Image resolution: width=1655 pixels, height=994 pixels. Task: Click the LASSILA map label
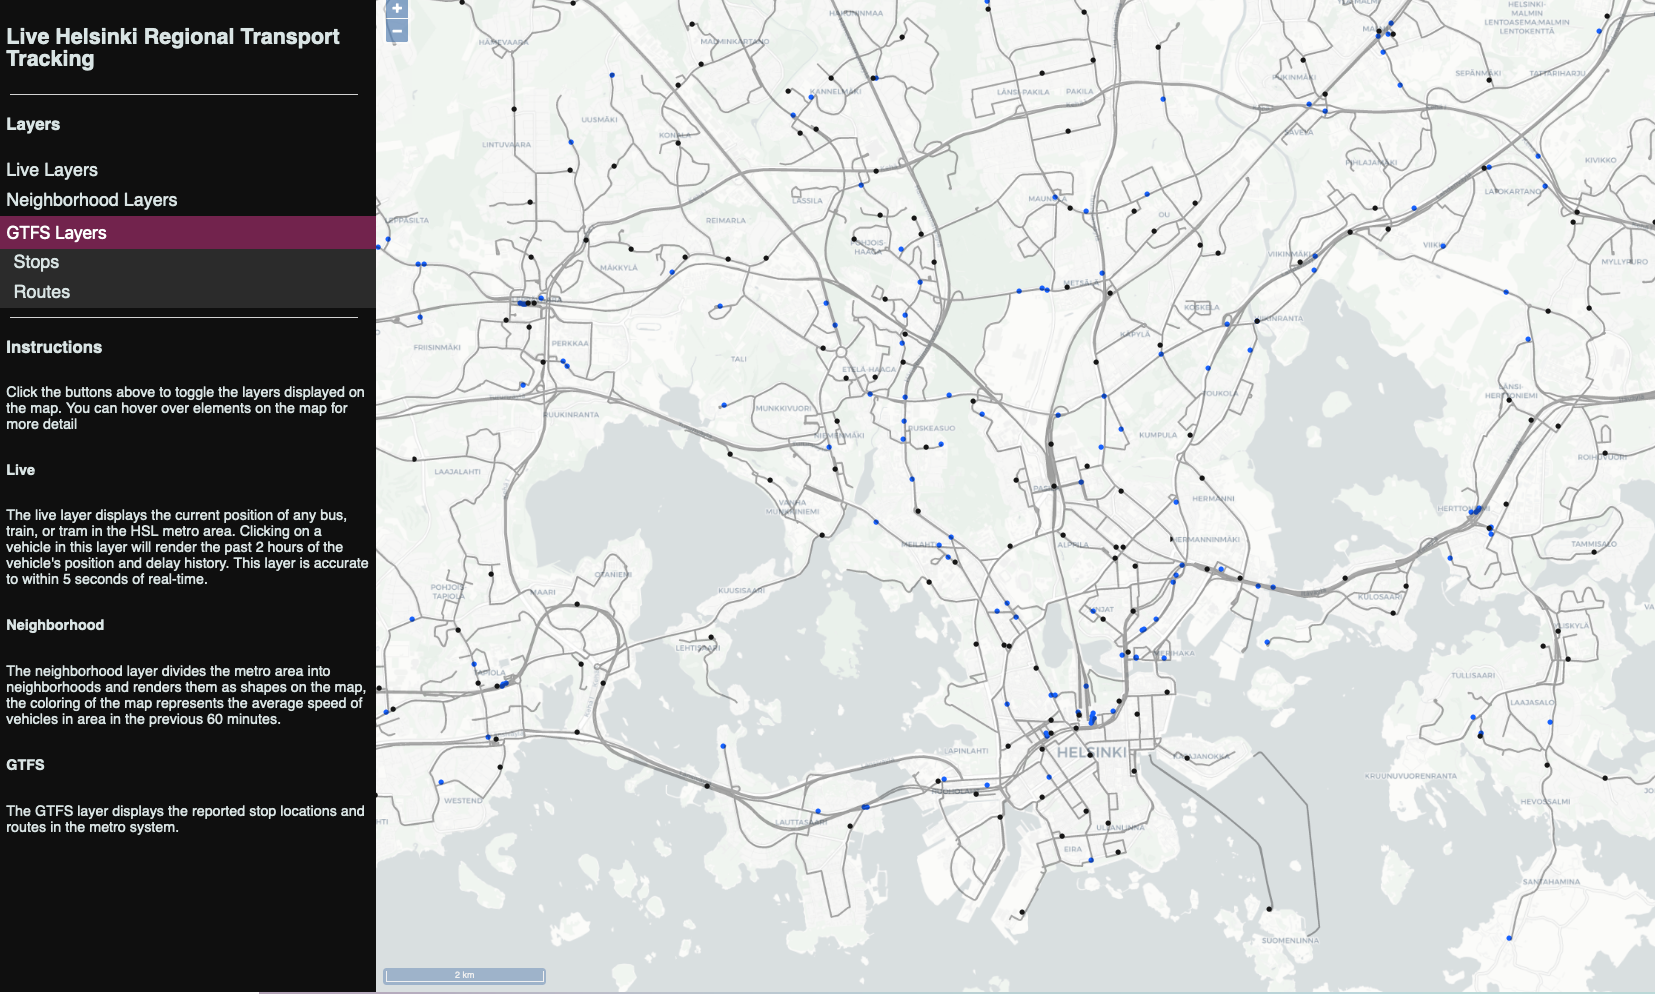(x=807, y=200)
